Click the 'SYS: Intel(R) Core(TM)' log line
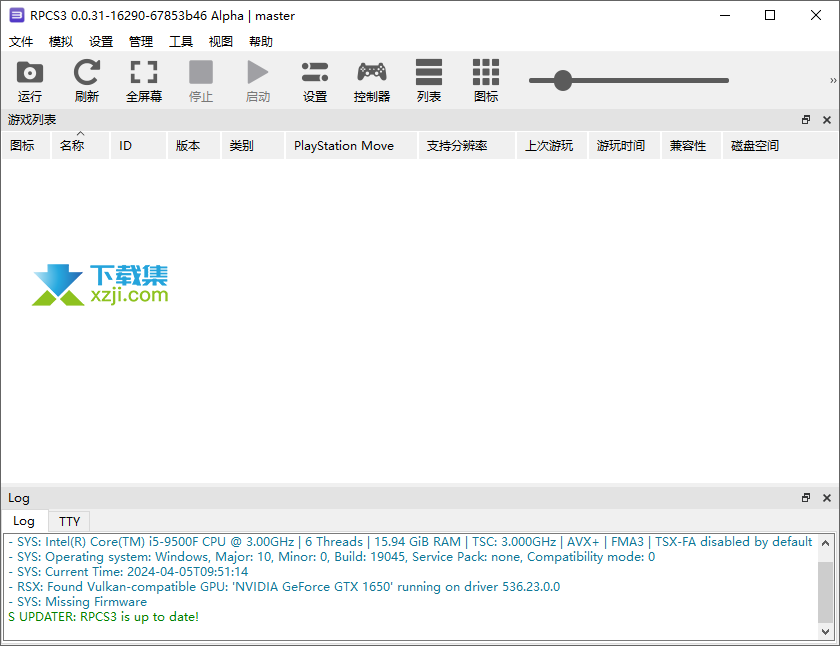Screen dimensions: 840x646 410,542
